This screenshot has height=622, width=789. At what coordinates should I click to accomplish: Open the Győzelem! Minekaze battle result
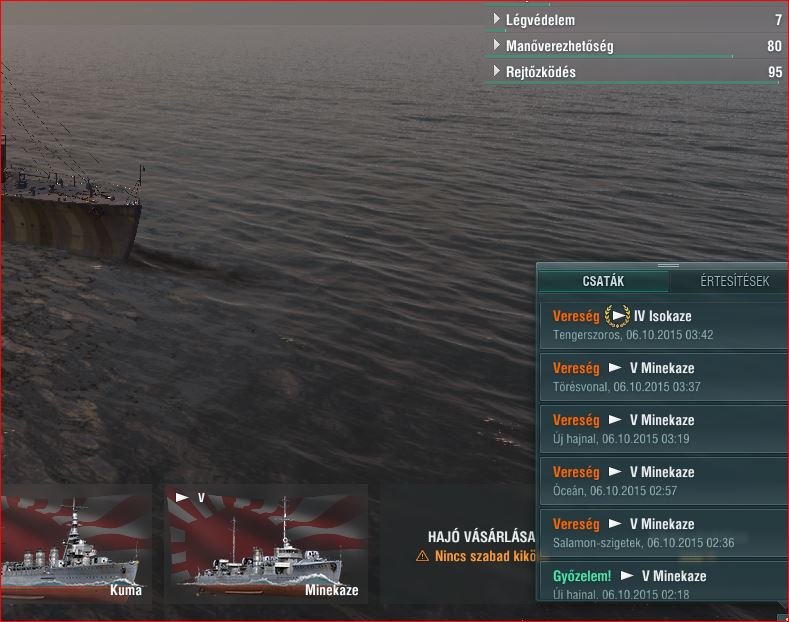(663, 581)
